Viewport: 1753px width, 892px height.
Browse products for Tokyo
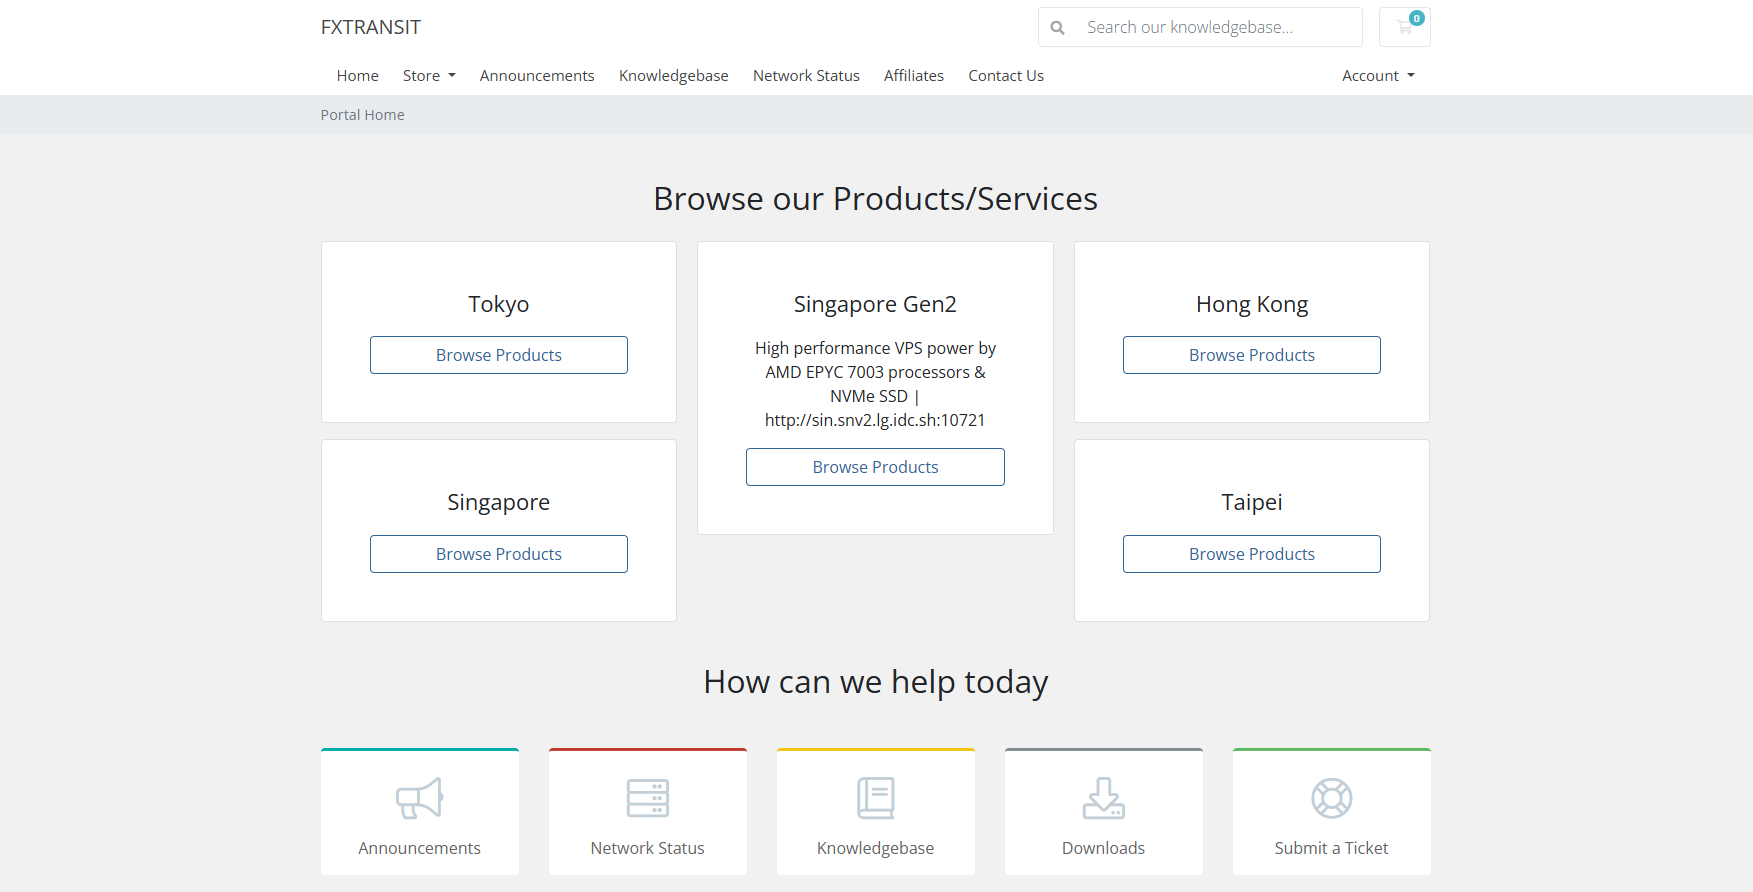(498, 355)
